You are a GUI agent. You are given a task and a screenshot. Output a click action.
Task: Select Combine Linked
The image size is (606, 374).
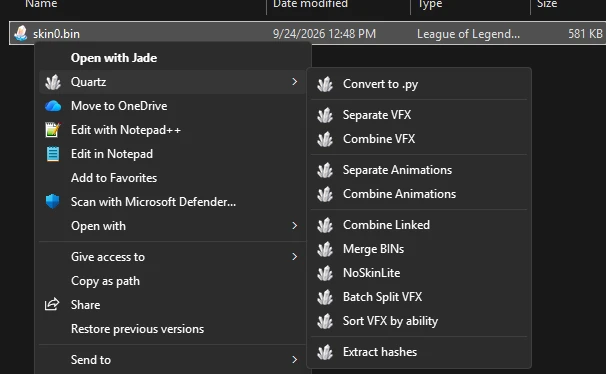[x=419, y=225]
